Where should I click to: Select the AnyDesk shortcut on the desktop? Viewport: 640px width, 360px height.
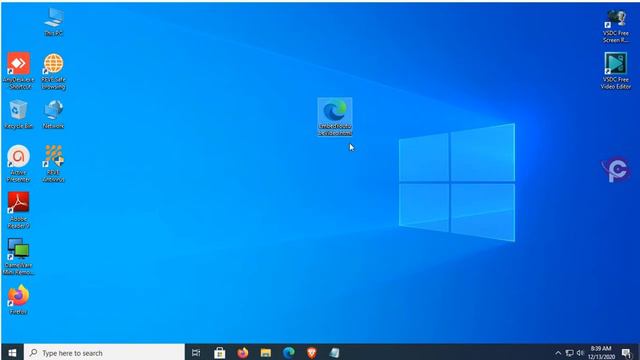(x=18, y=71)
